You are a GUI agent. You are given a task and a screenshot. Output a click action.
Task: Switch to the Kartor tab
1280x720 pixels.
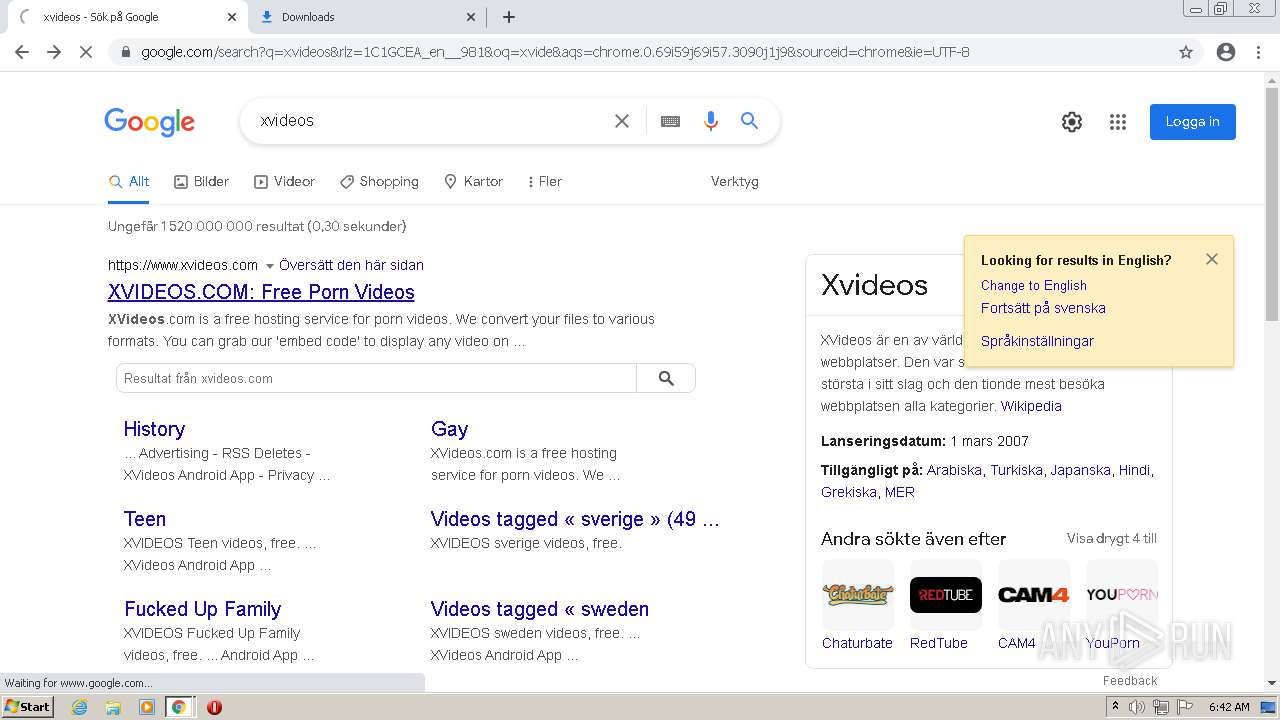473,182
